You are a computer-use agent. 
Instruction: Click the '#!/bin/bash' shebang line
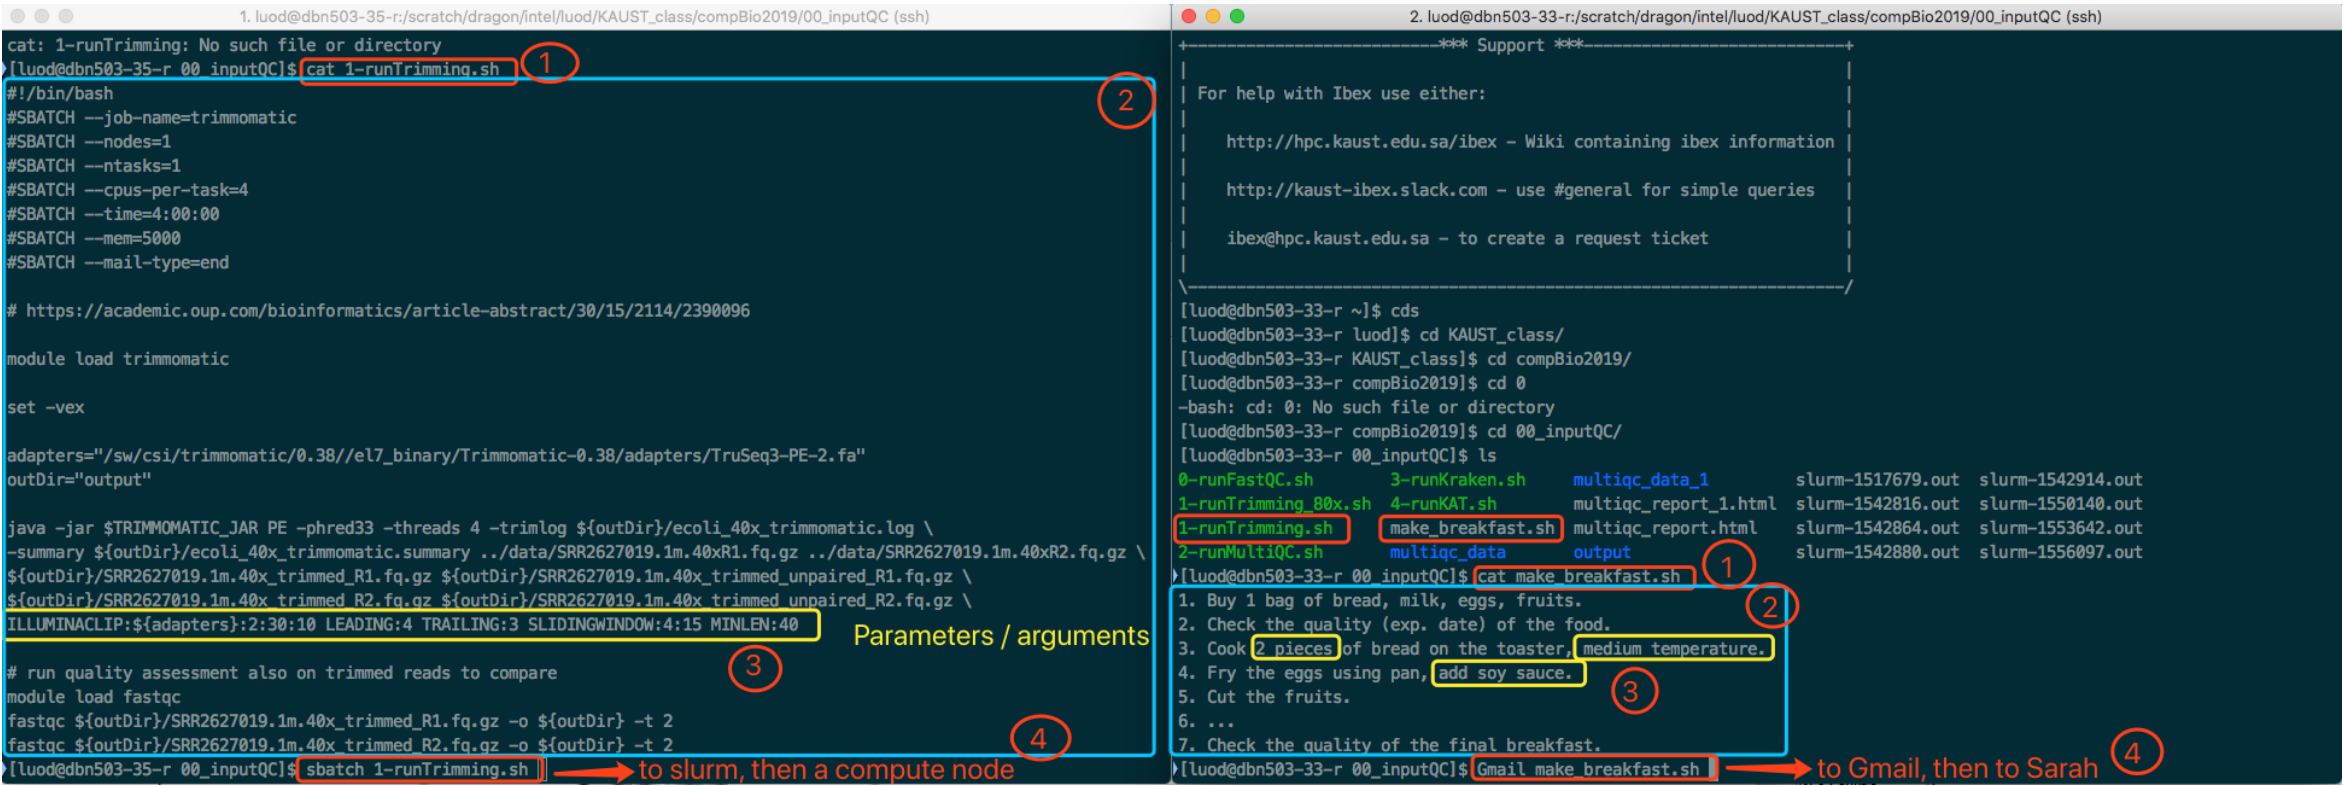(x=60, y=94)
